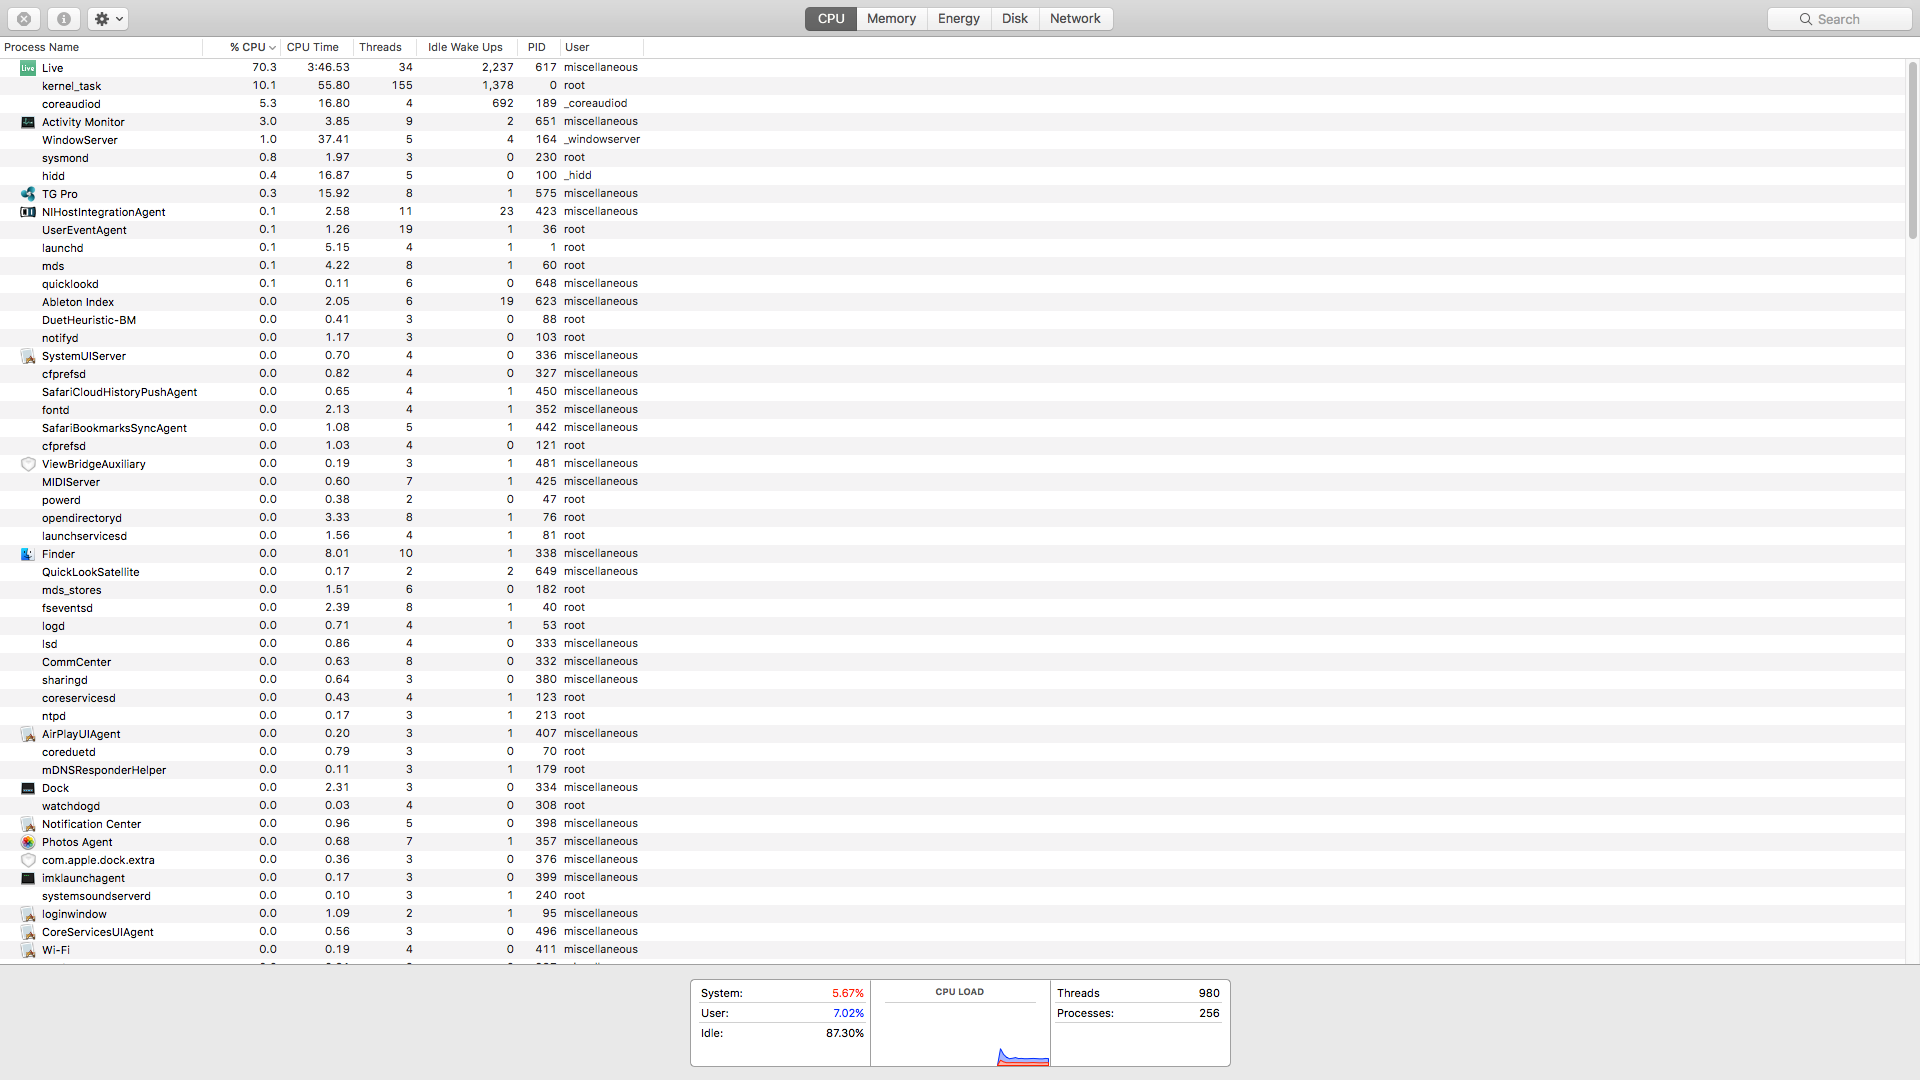Switch to the CPU tab
Image resolution: width=1920 pixels, height=1080 pixels.
[x=831, y=19]
